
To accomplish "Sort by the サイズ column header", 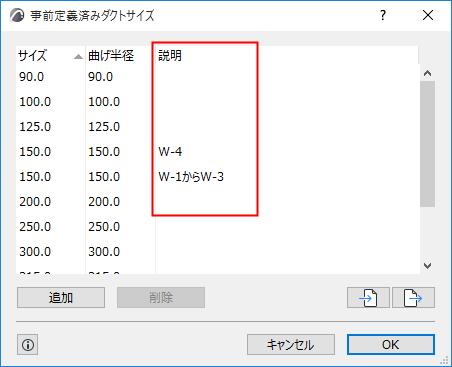I will click(50, 55).
